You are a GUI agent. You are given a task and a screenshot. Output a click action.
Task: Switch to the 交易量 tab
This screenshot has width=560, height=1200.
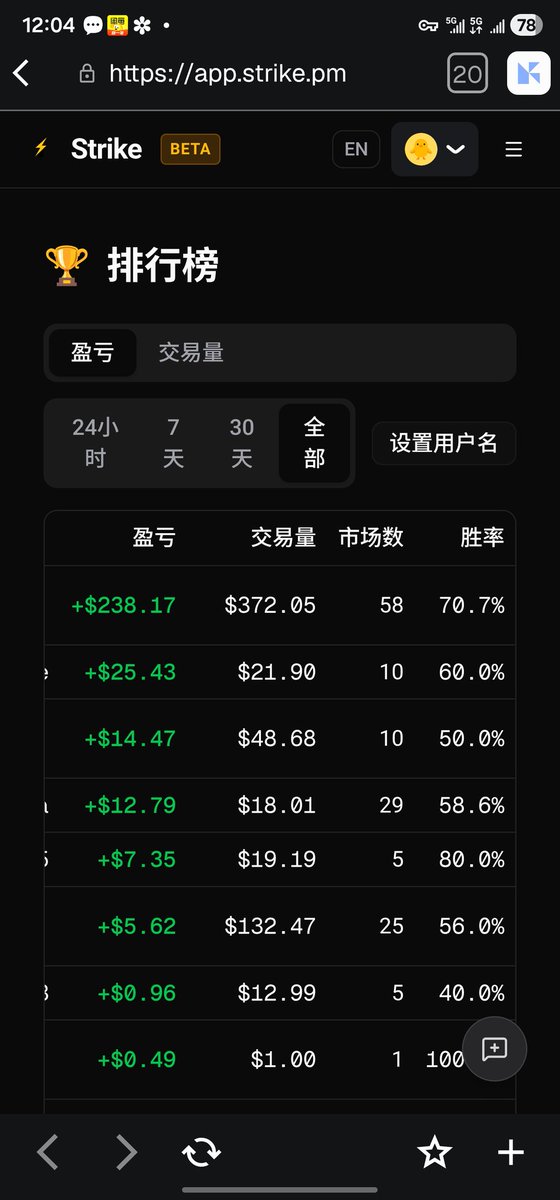[x=191, y=352]
